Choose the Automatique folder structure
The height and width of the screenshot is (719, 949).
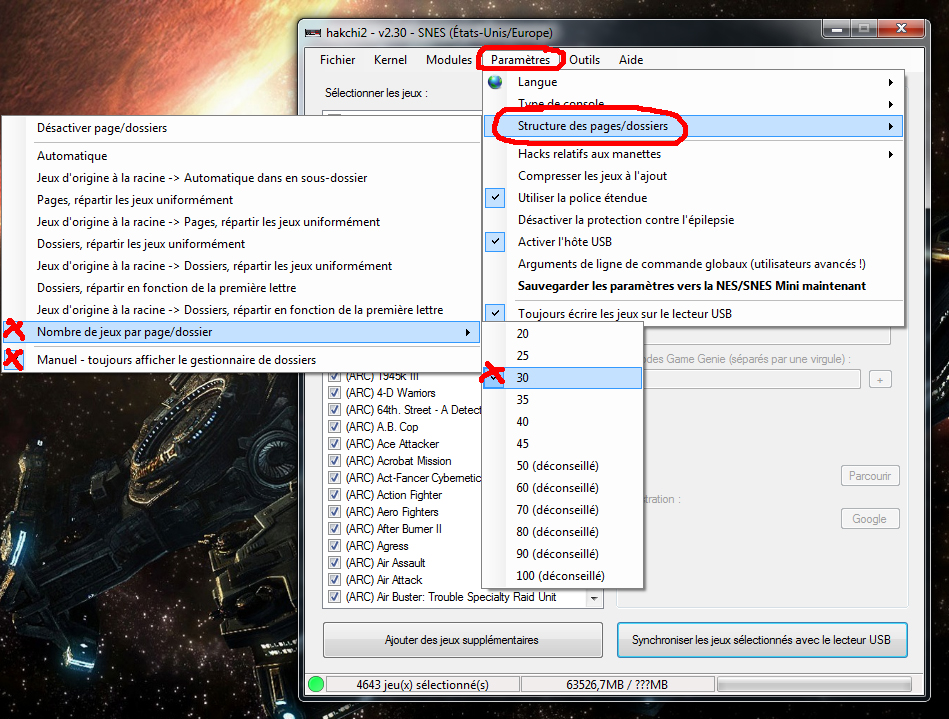(x=241, y=156)
